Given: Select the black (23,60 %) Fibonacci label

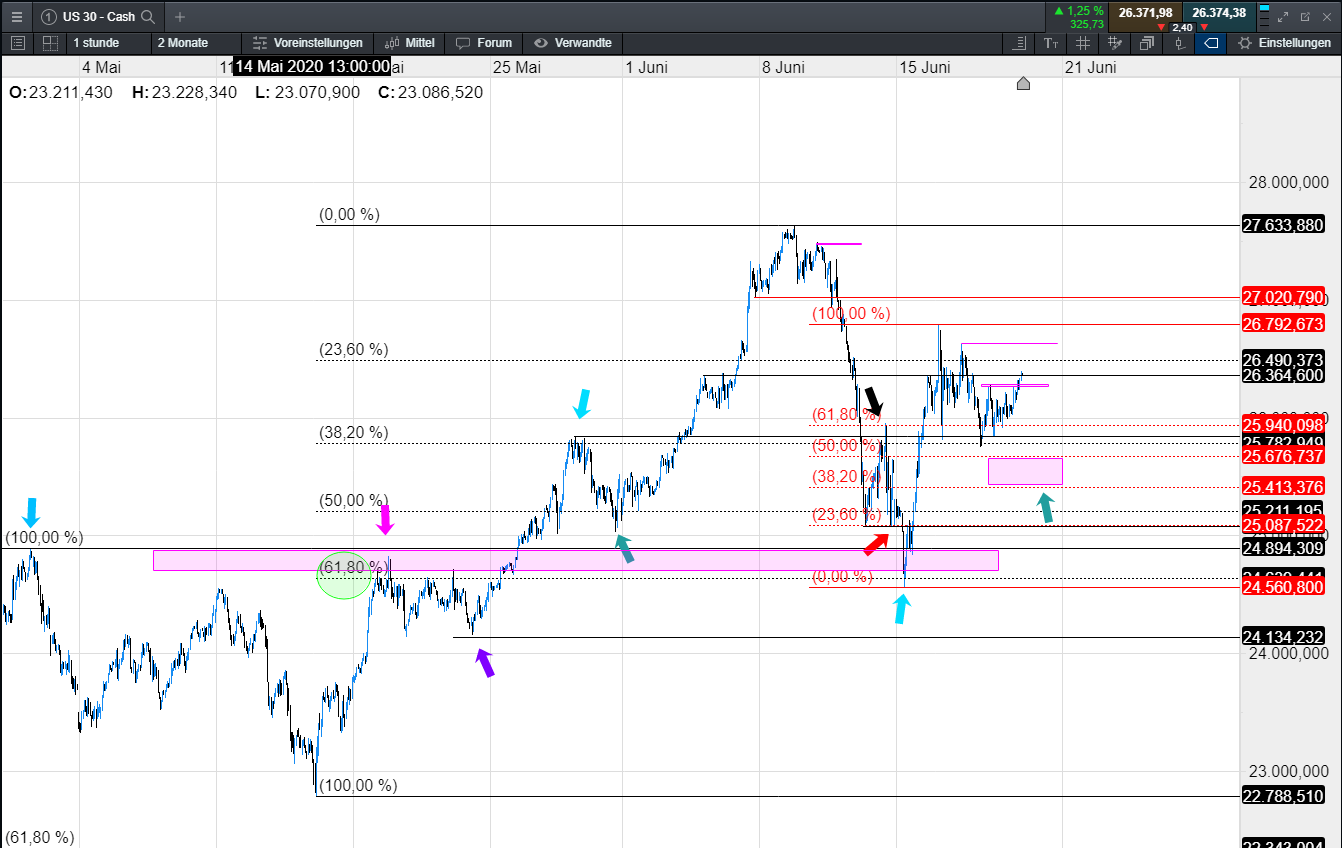Looking at the screenshot, I should point(354,350).
